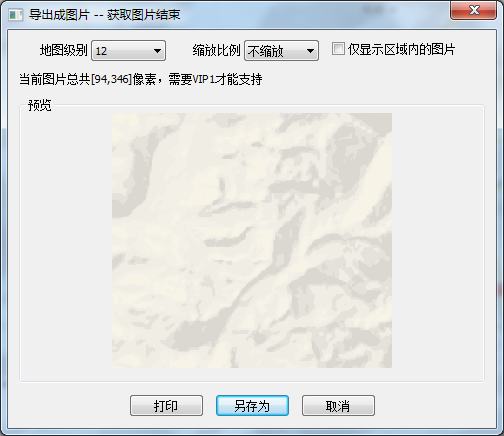Click the app icon in title bar
This screenshot has width=504, height=436.
point(15,15)
